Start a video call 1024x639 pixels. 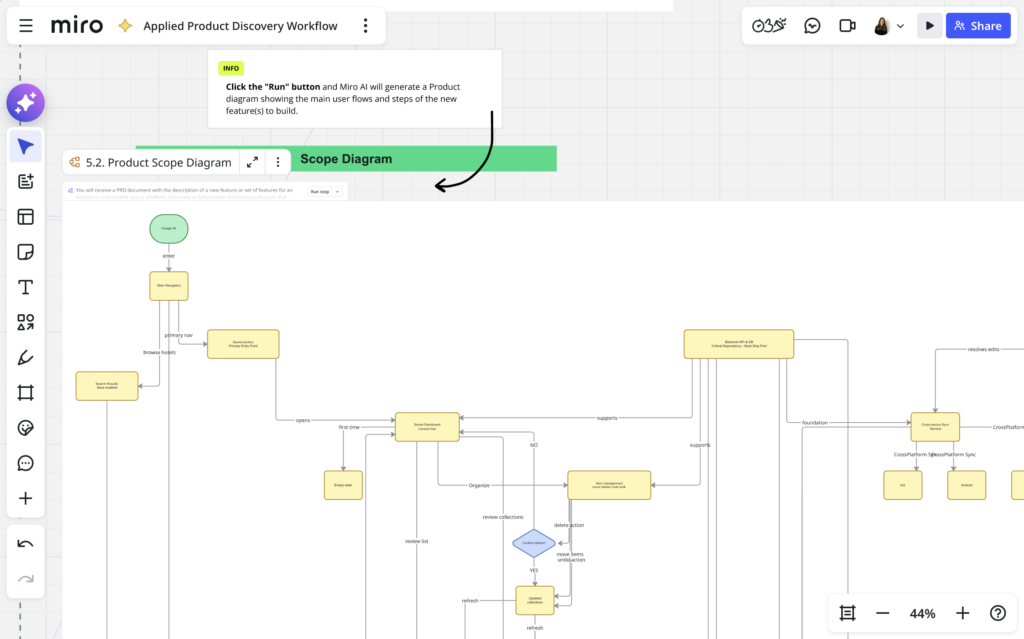(x=847, y=25)
